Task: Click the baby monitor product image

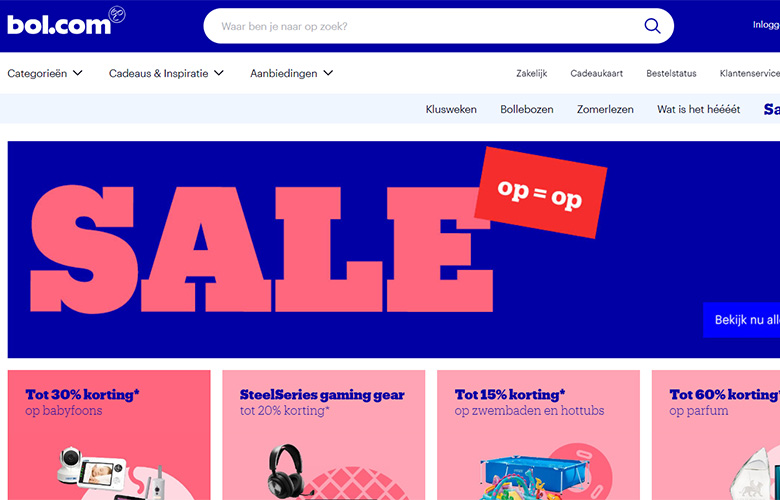Action: coord(108,473)
